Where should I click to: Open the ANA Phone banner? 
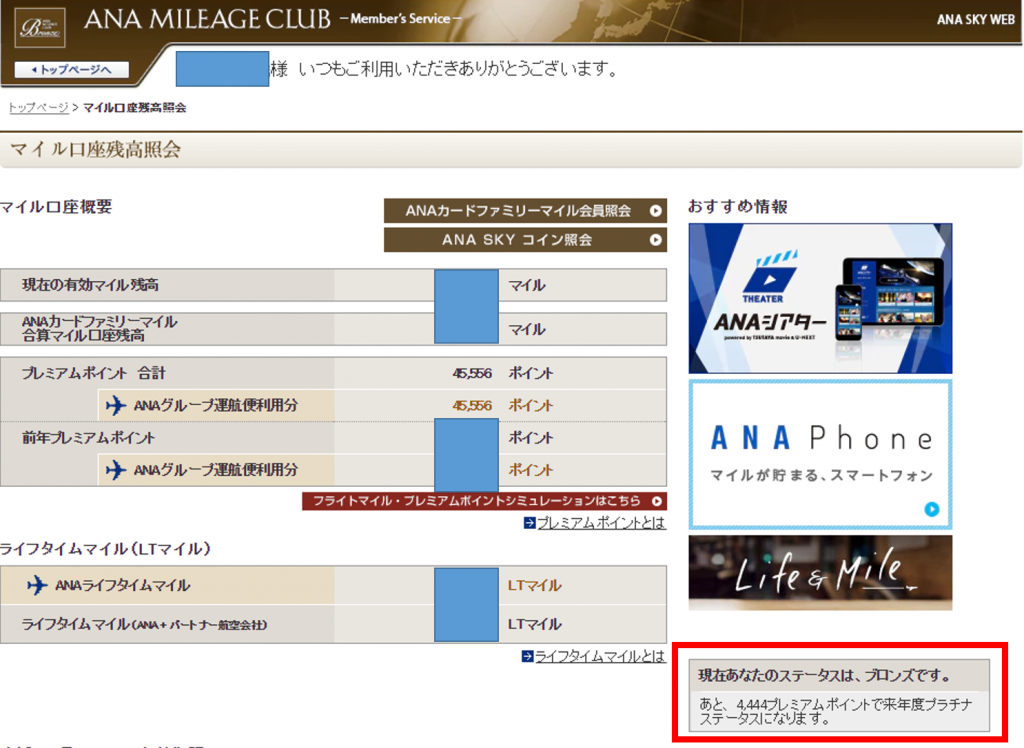tap(820, 455)
